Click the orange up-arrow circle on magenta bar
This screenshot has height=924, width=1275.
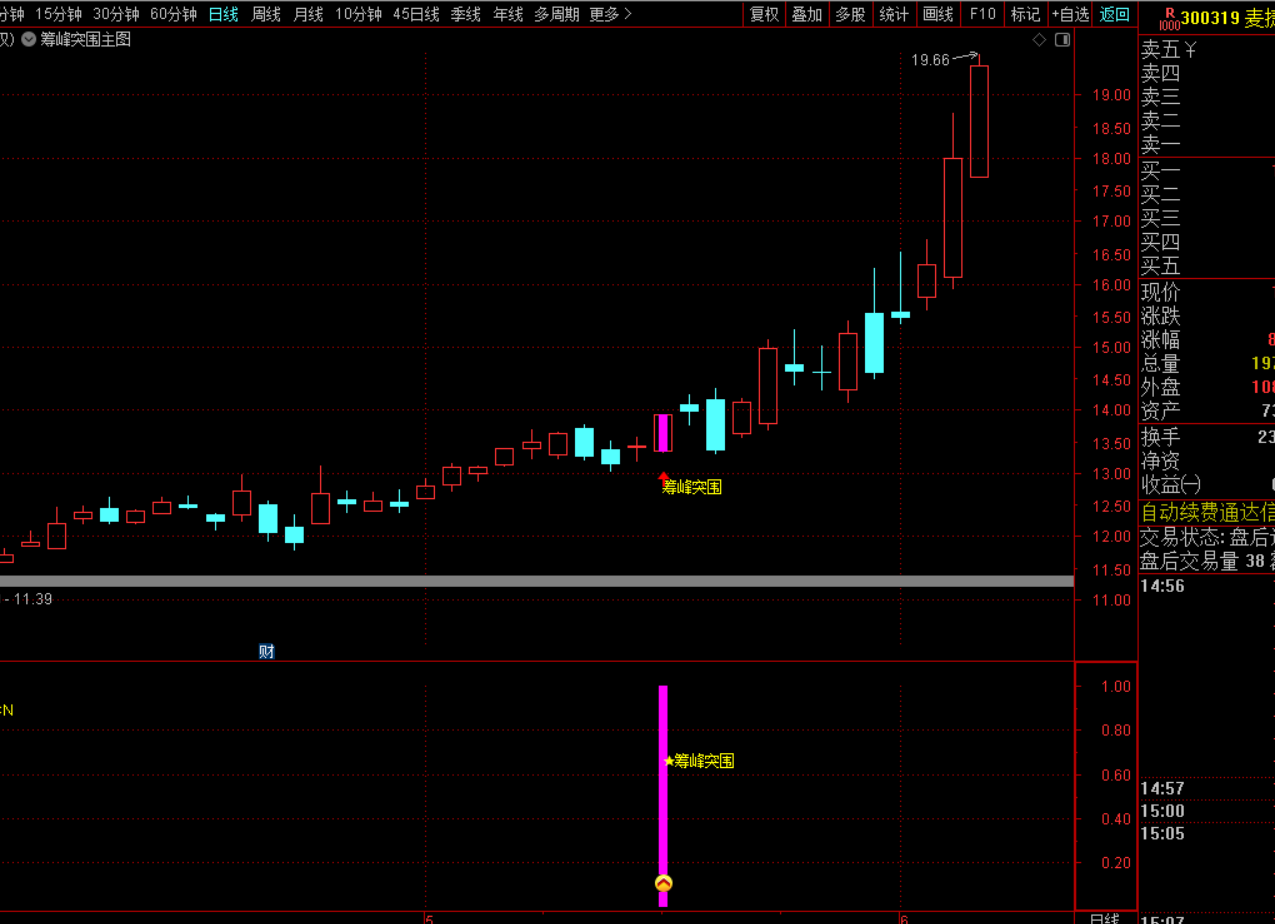[663, 883]
